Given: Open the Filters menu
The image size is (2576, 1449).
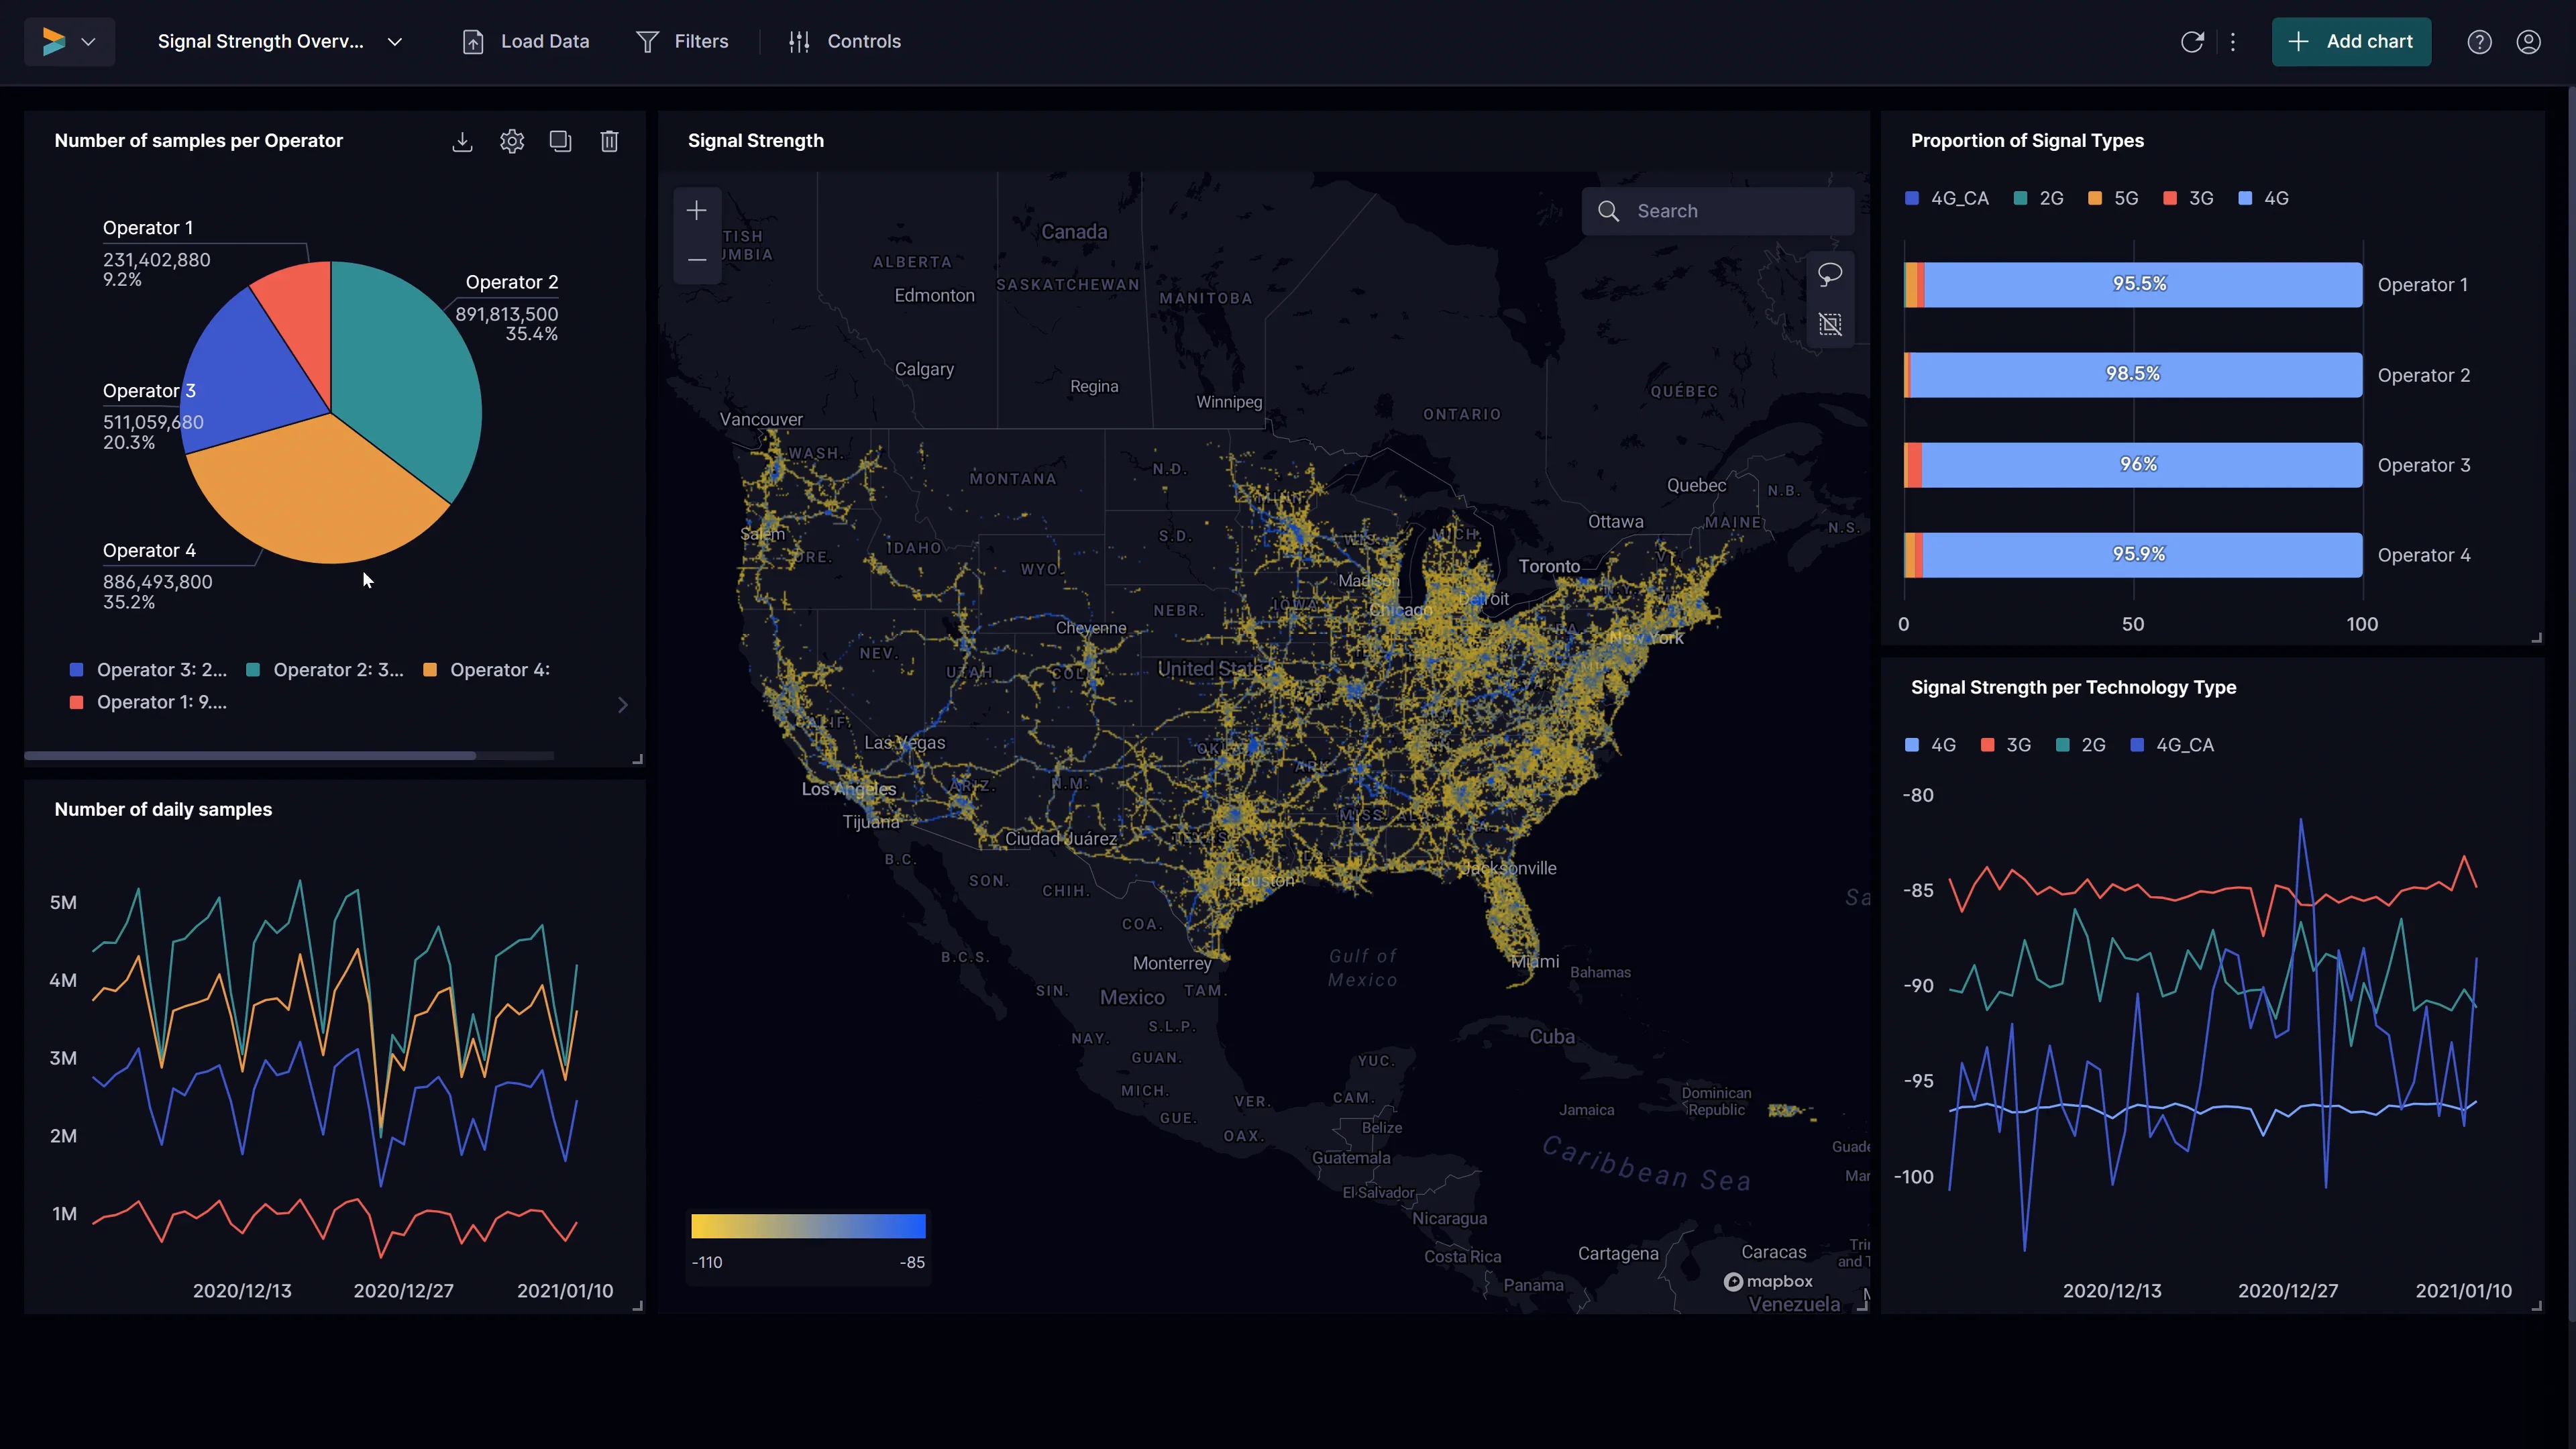Looking at the screenshot, I should (683, 42).
